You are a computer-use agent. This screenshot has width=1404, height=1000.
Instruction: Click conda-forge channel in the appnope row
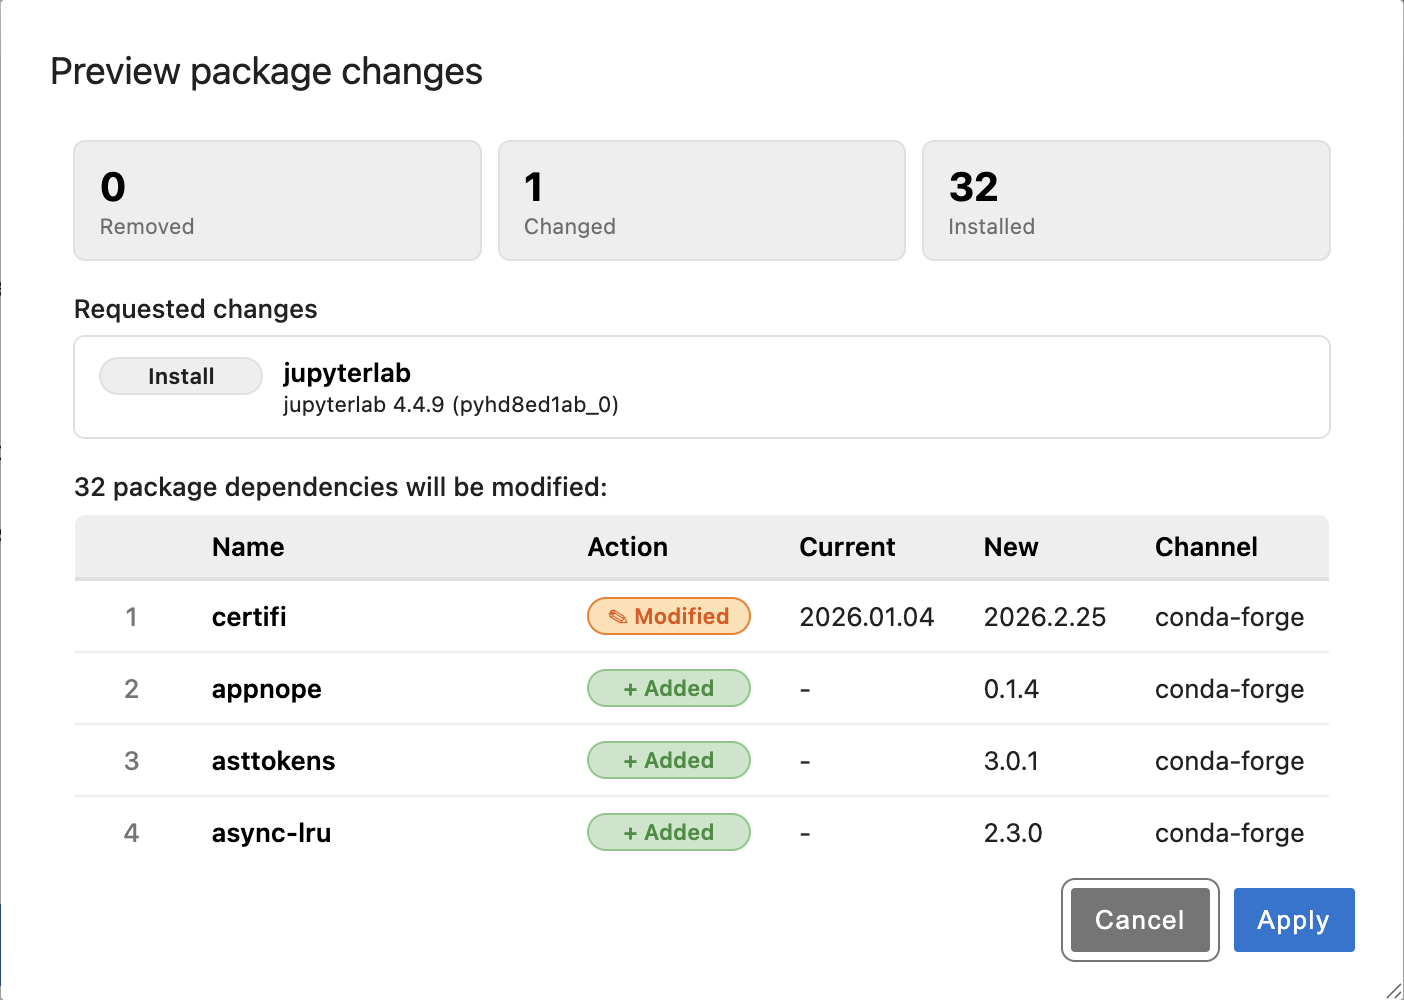click(x=1229, y=689)
